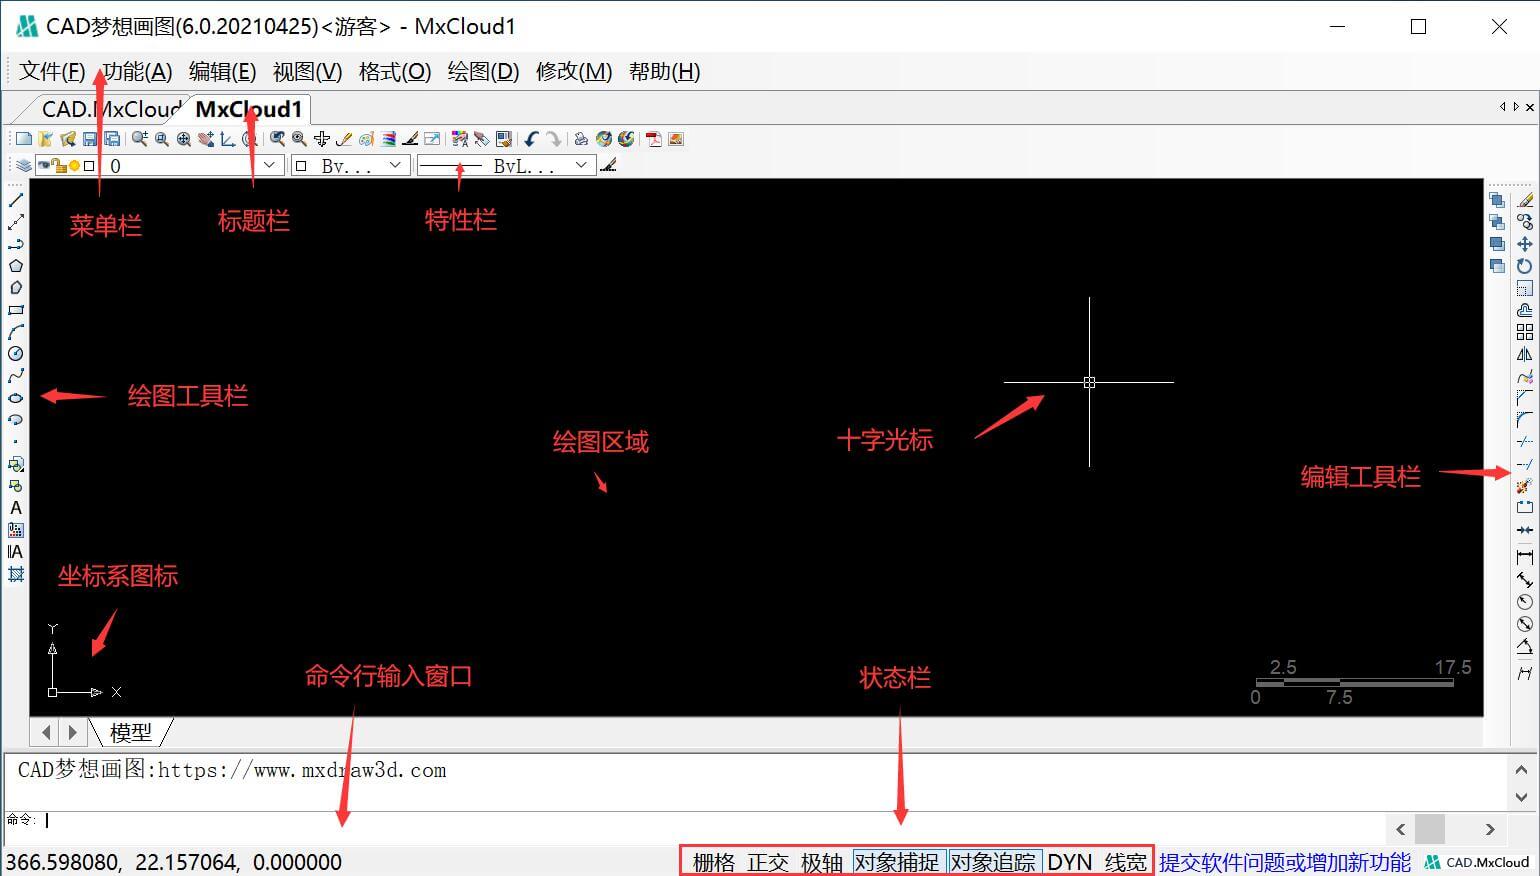Click left arrow beside 模型 tab
This screenshot has height=876, width=1540.
pos(46,732)
